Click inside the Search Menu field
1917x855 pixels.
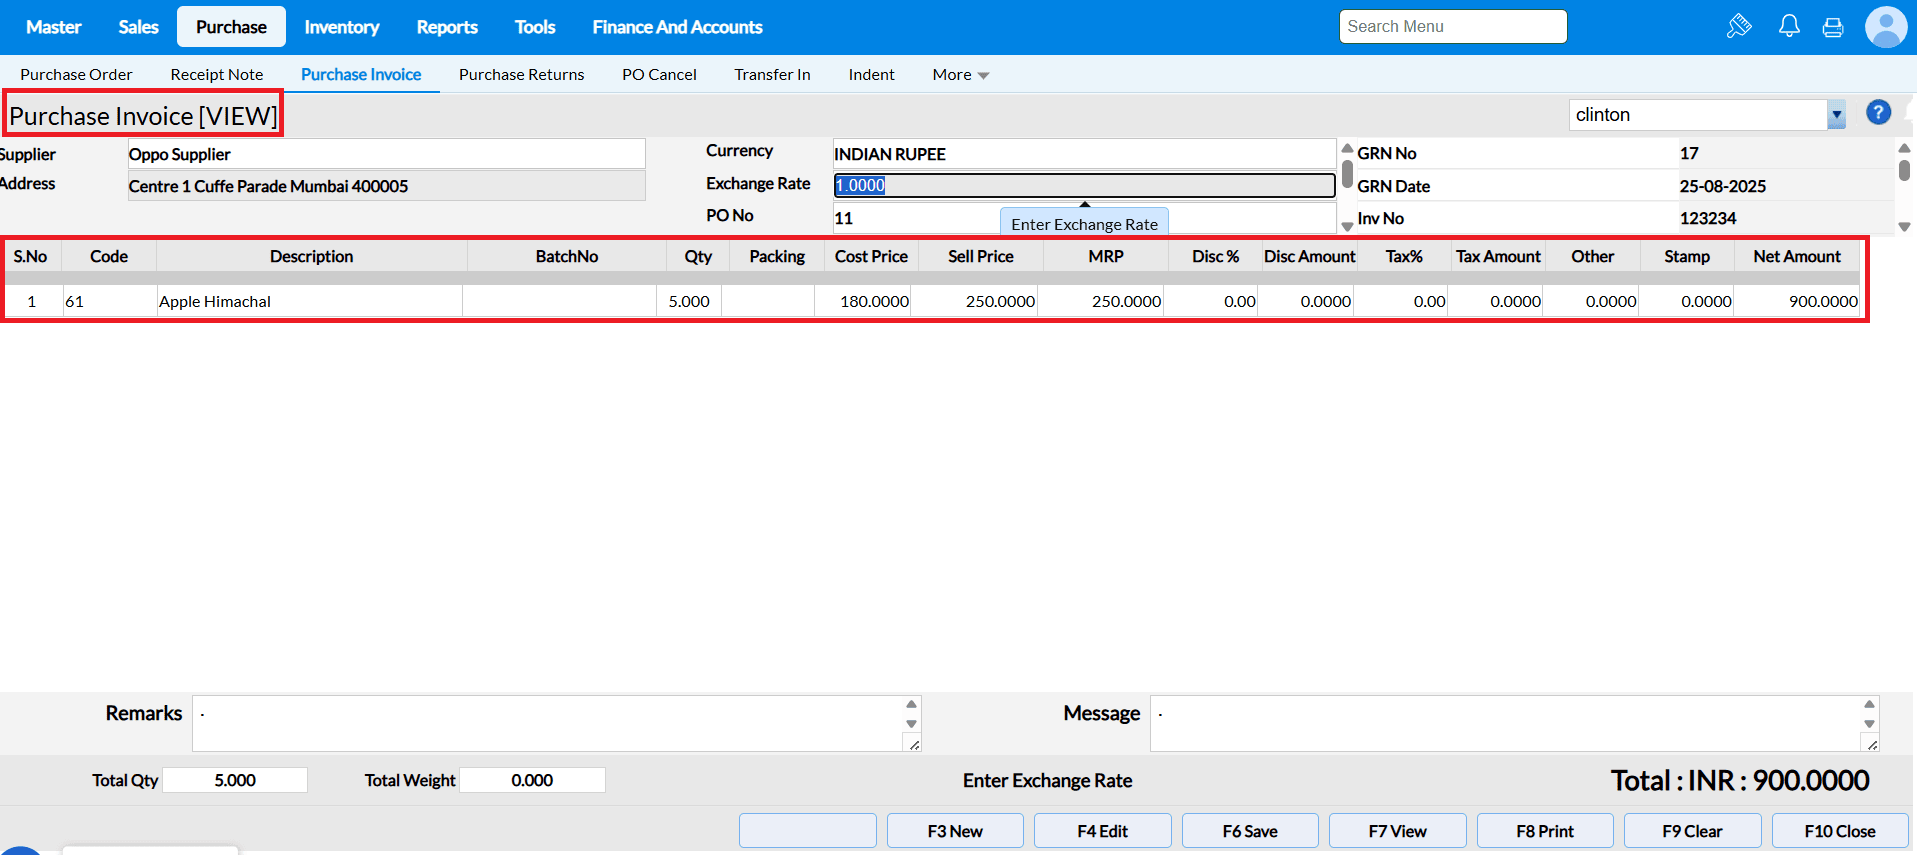(1452, 27)
